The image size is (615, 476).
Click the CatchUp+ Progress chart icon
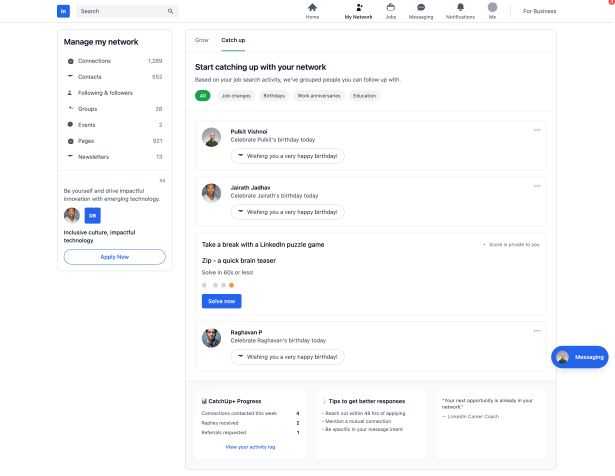[x=204, y=401]
